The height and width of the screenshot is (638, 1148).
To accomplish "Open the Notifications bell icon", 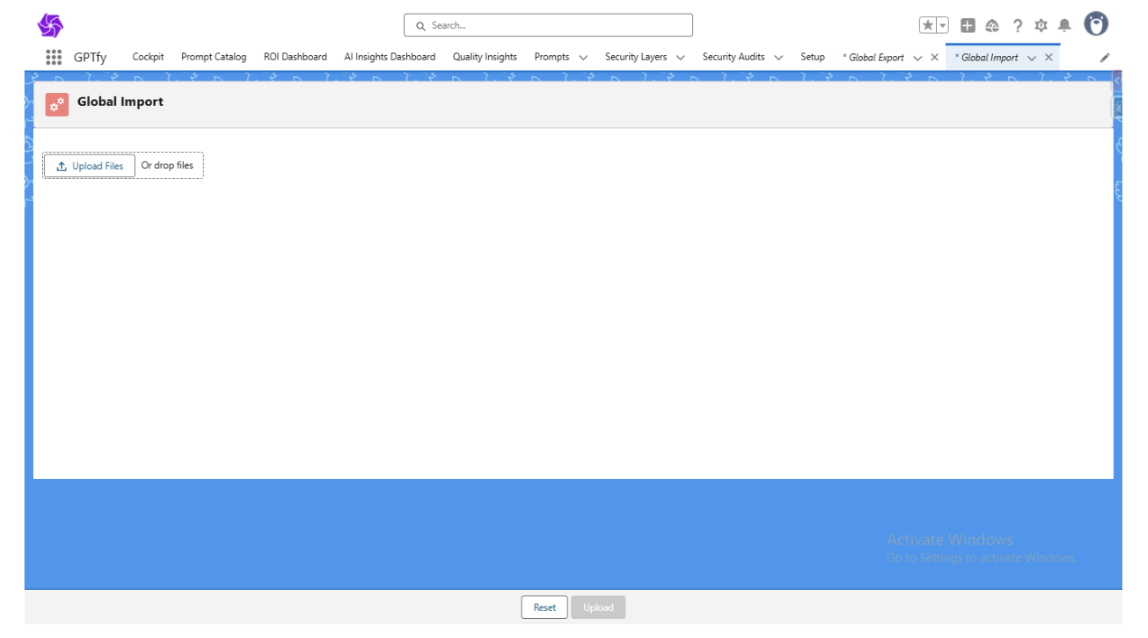I will pos(1064,26).
